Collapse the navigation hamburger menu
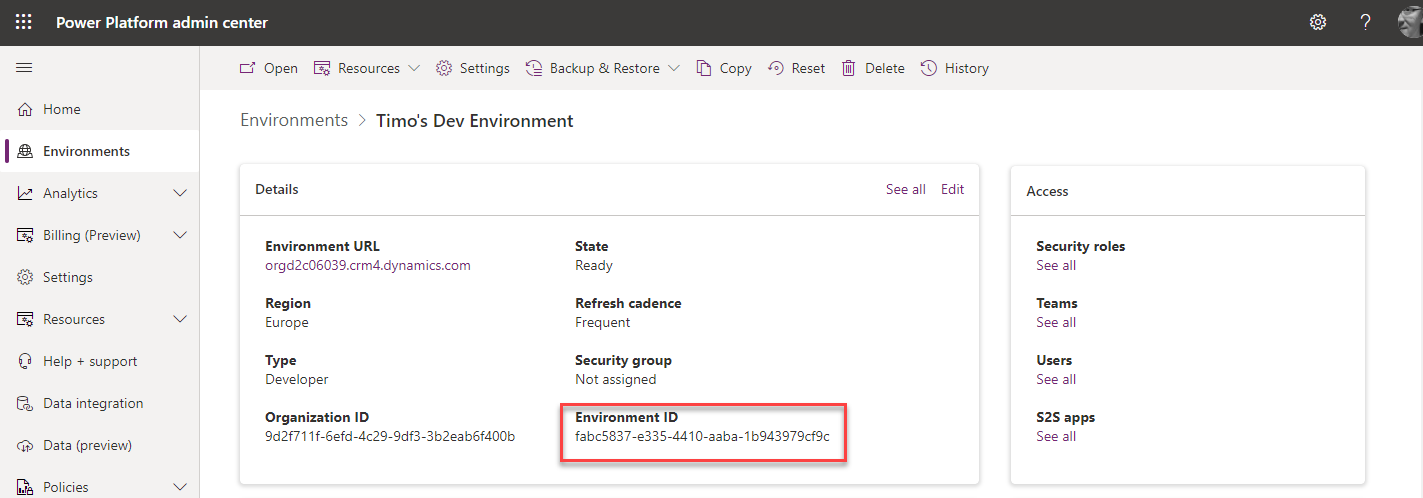Screen dimensions: 1423x498 tap(24, 68)
